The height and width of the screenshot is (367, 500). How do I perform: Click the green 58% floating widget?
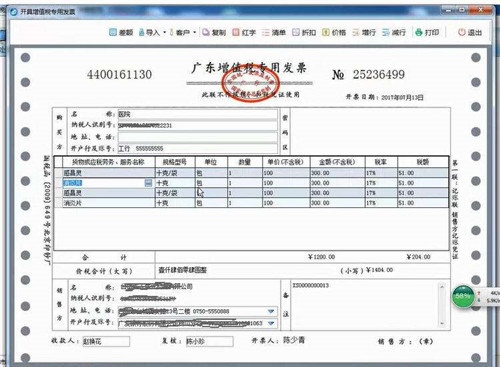point(463,296)
